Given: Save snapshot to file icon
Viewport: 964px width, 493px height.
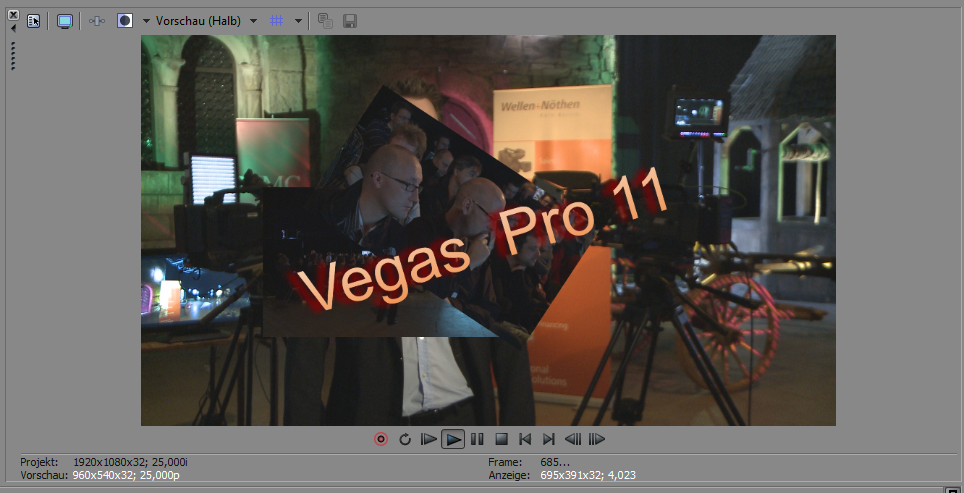Looking at the screenshot, I should point(350,20).
